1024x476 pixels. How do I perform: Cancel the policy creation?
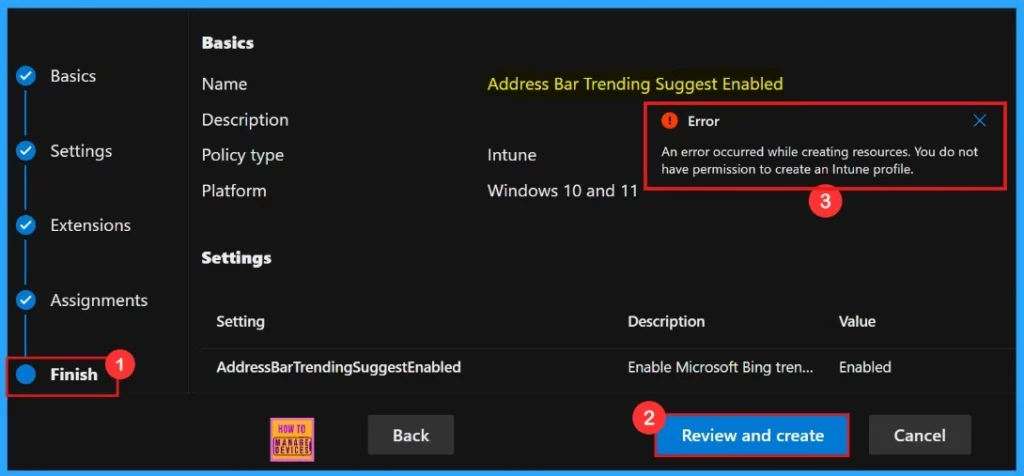(920, 435)
